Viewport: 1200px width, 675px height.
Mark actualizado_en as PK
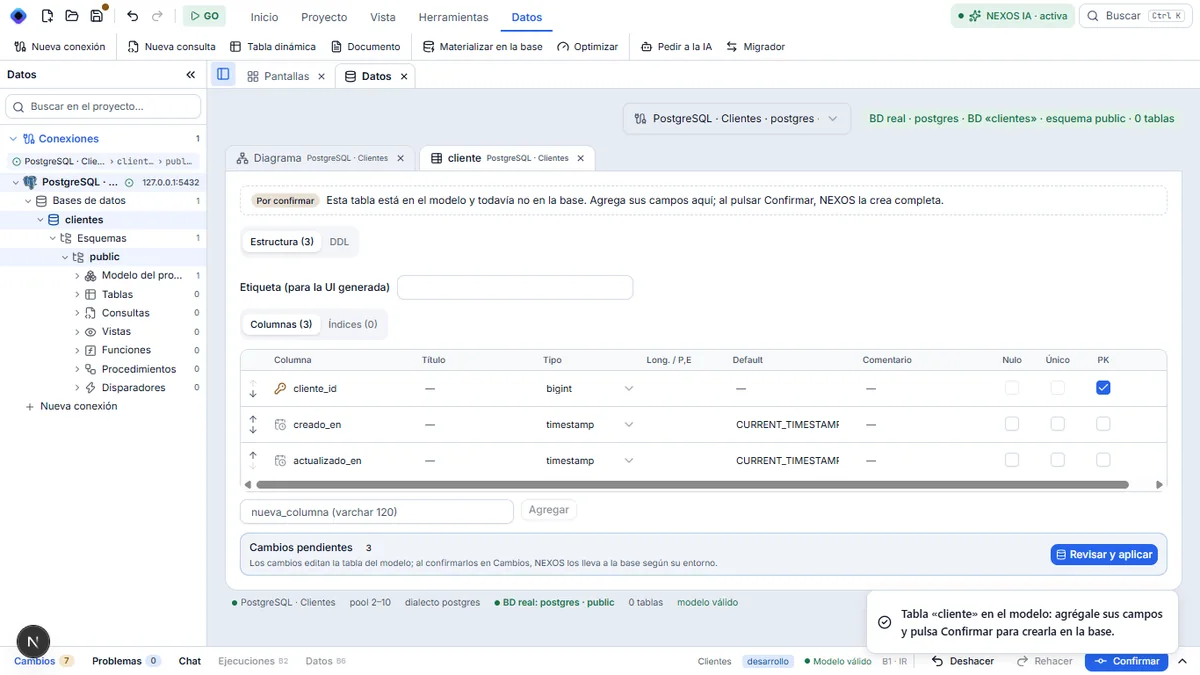click(1103, 460)
